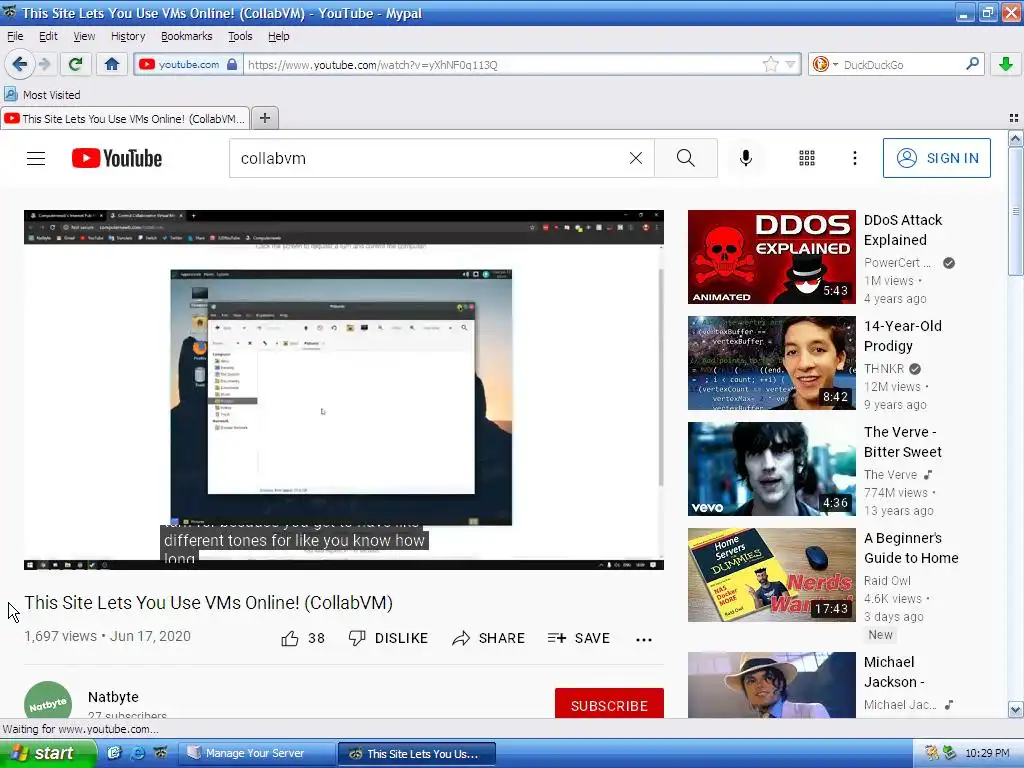Open the PowerCert channel name
Viewport: 1024px width, 768px height.
pyautogui.click(x=897, y=263)
